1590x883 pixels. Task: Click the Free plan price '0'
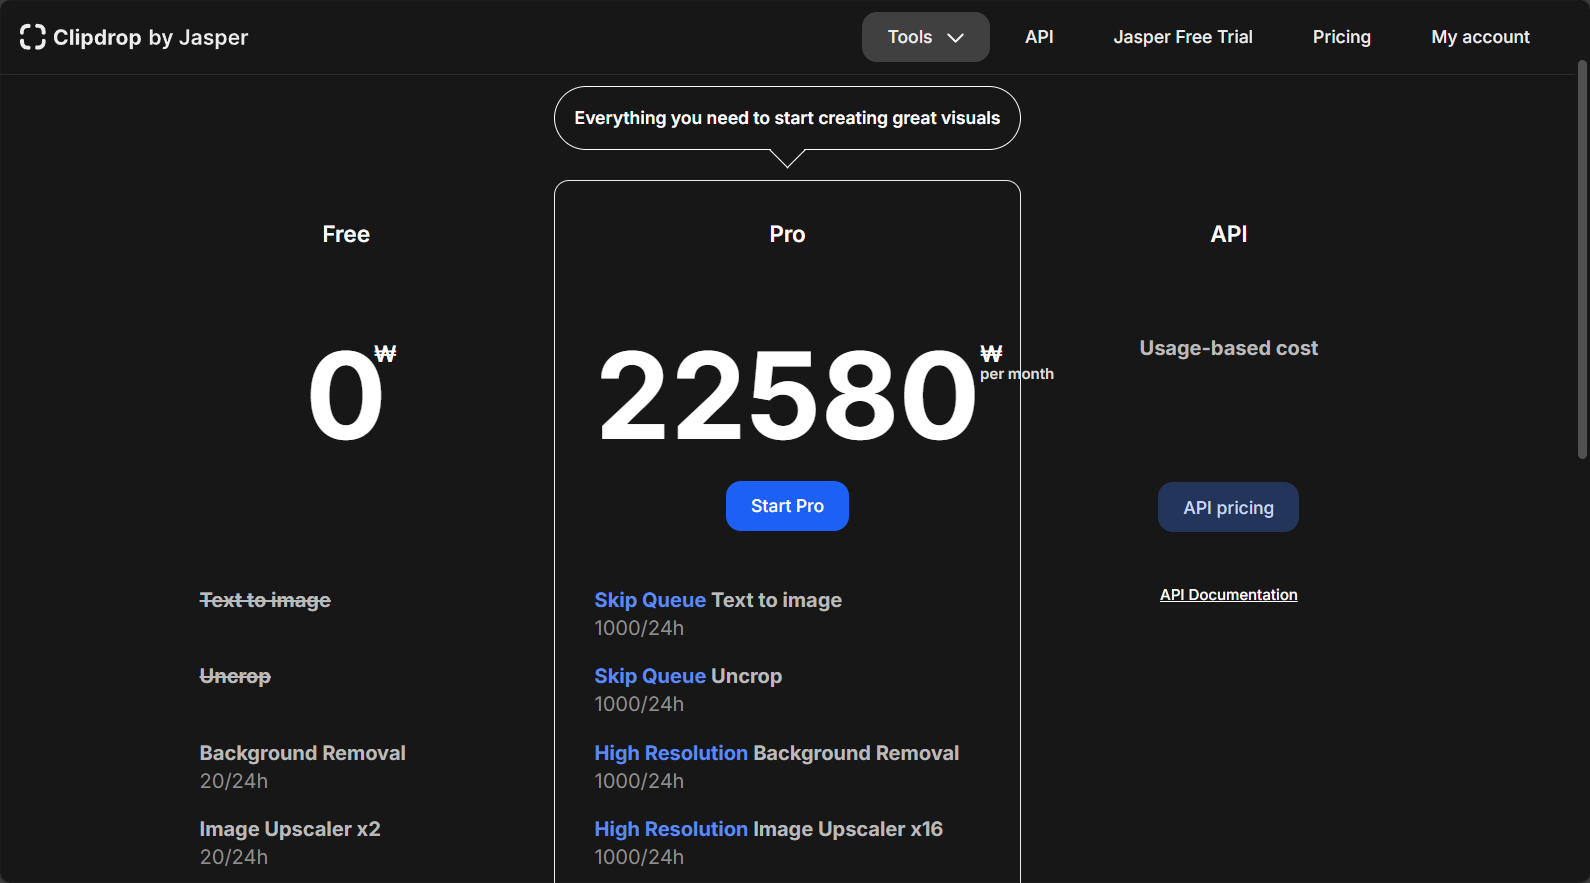click(346, 396)
